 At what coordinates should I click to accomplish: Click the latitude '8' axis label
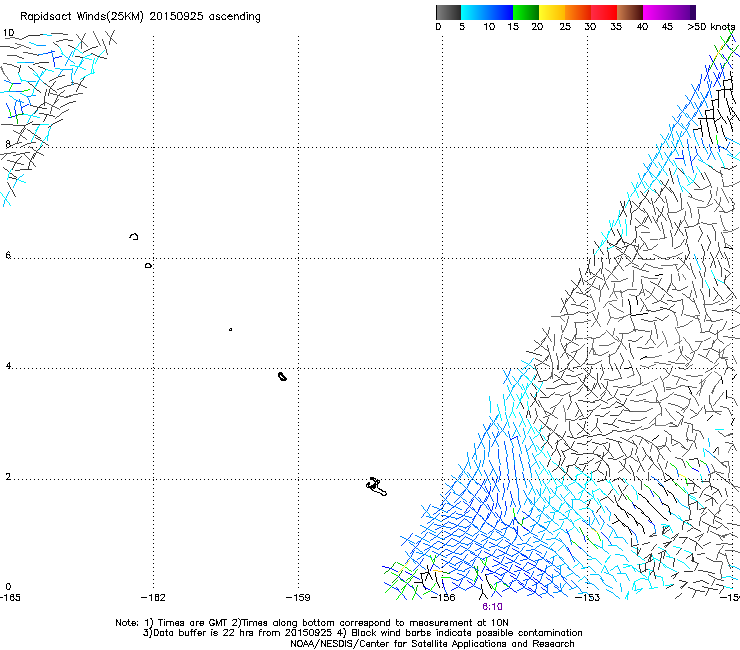click(8, 144)
